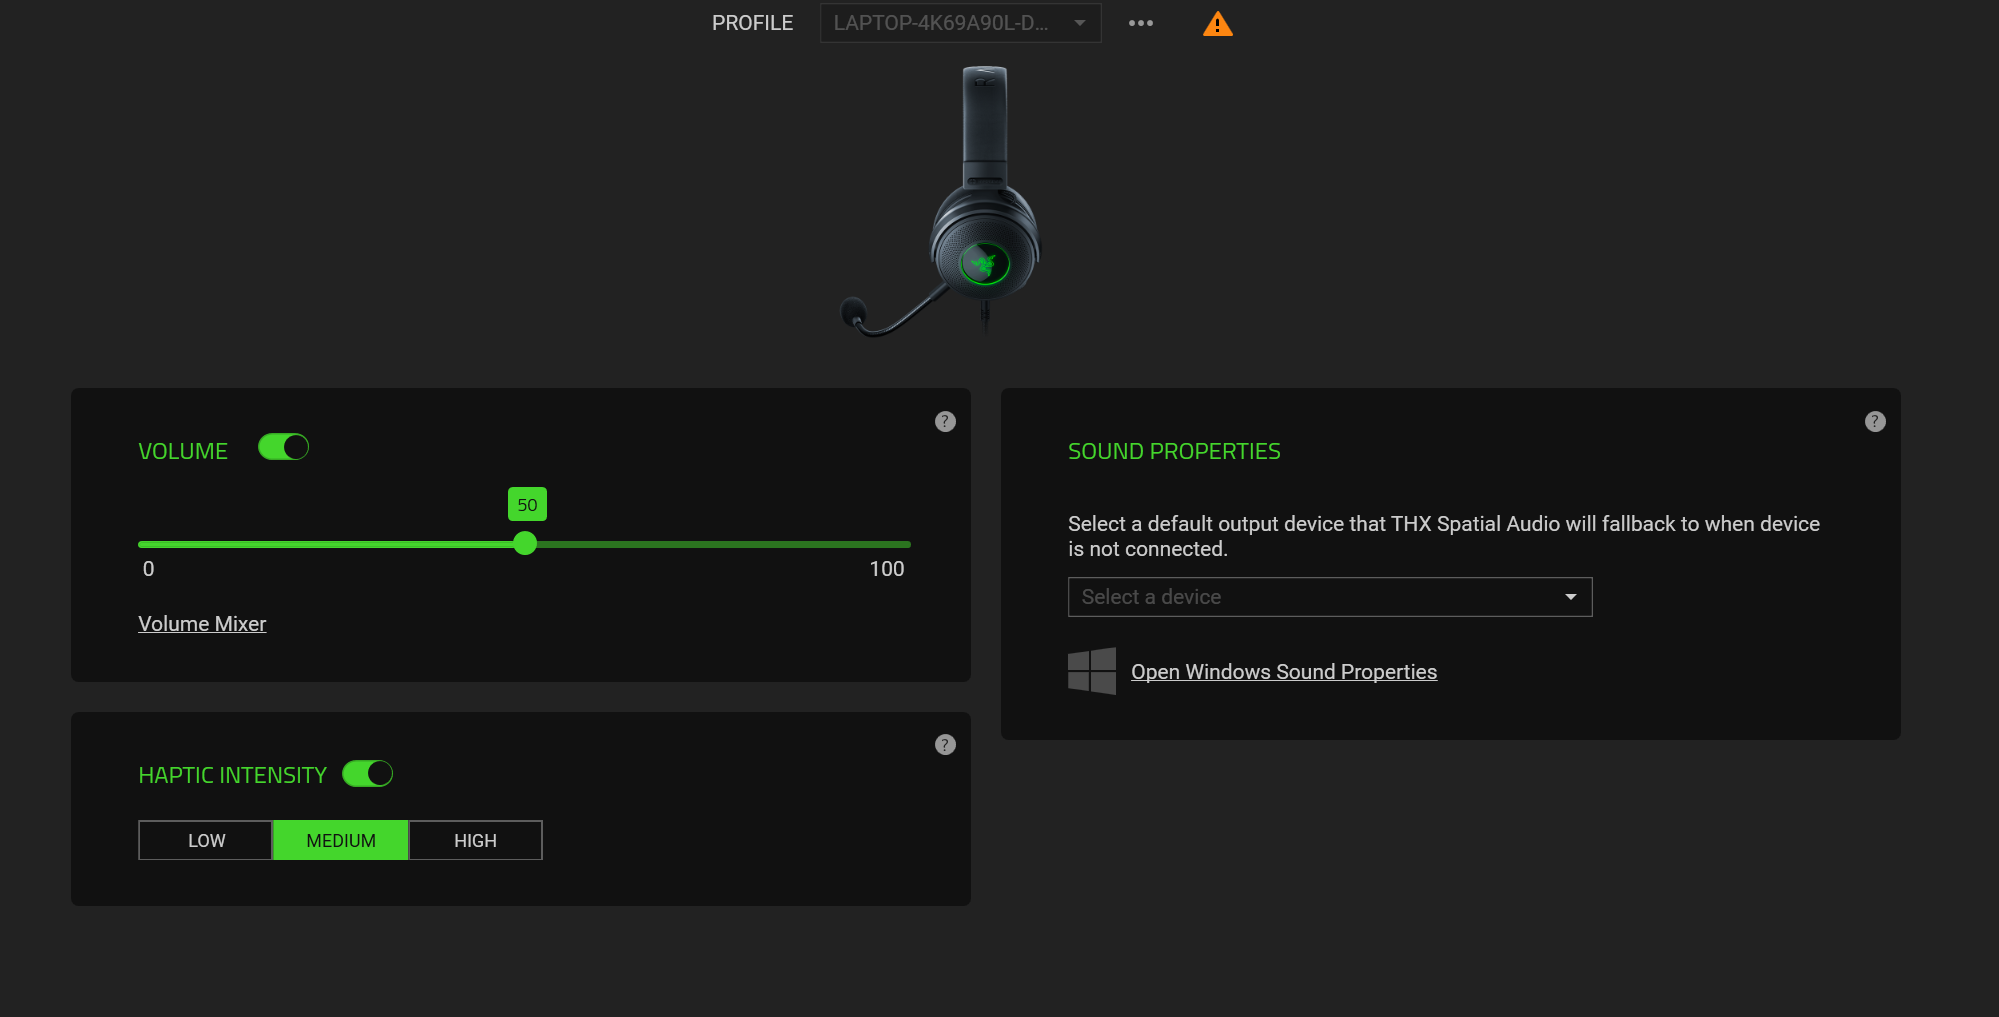Click the help icon in Sound Properties panel
This screenshot has width=1999, height=1017.
coord(1875,421)
